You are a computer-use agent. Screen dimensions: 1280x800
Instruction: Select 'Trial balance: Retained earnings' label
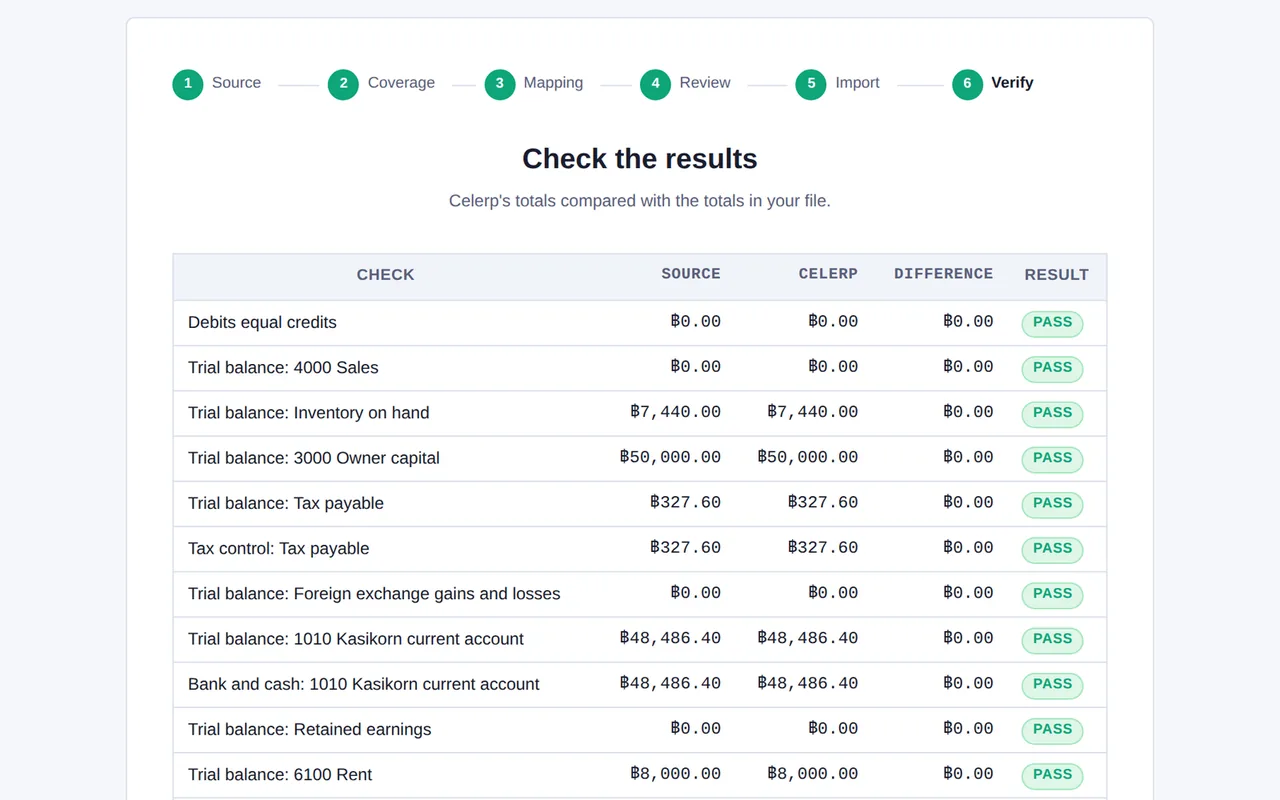[310, 730]
